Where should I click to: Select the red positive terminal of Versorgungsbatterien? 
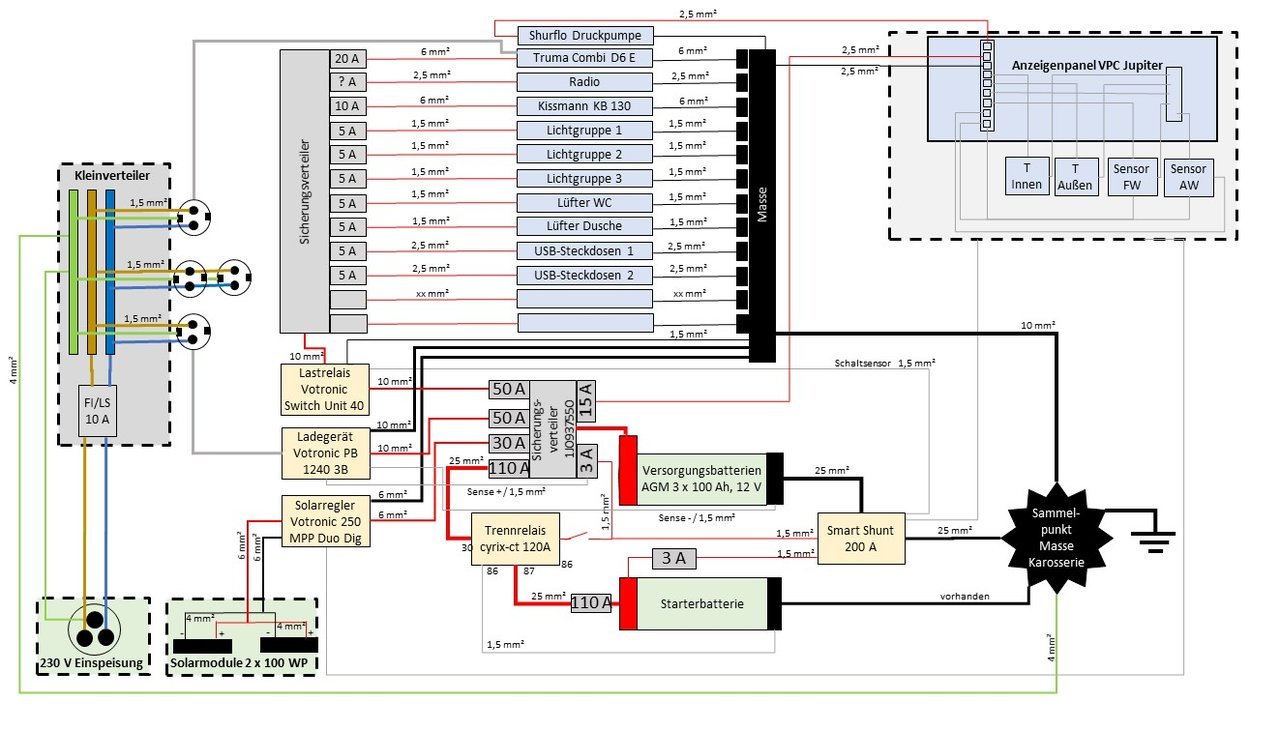coord(628,472)
